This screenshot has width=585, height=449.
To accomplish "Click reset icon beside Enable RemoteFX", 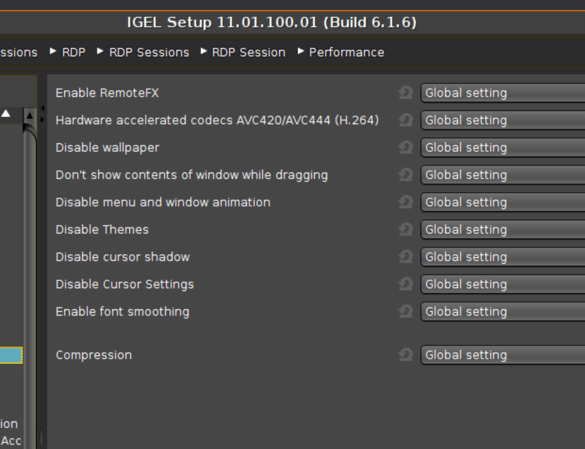I will pos(406,93).
